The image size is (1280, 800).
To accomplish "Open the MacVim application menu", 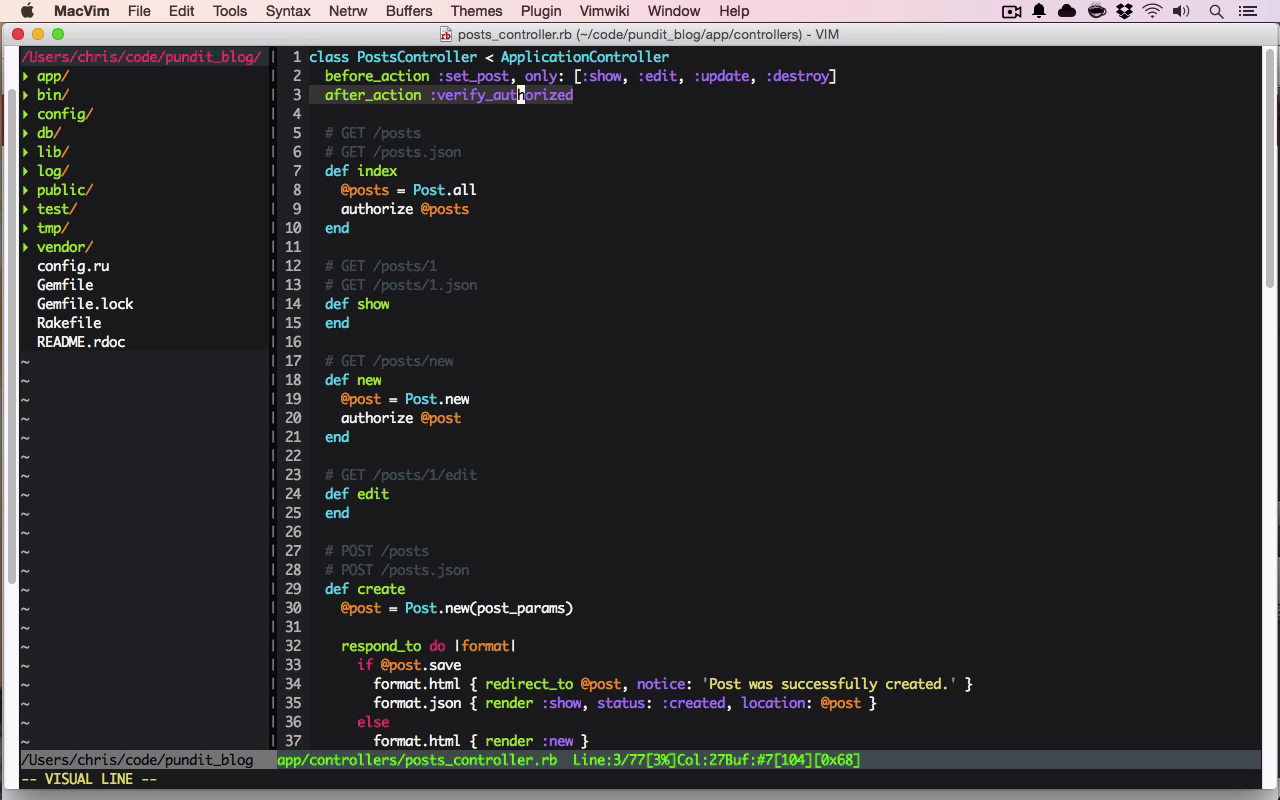I will [83, 11].
